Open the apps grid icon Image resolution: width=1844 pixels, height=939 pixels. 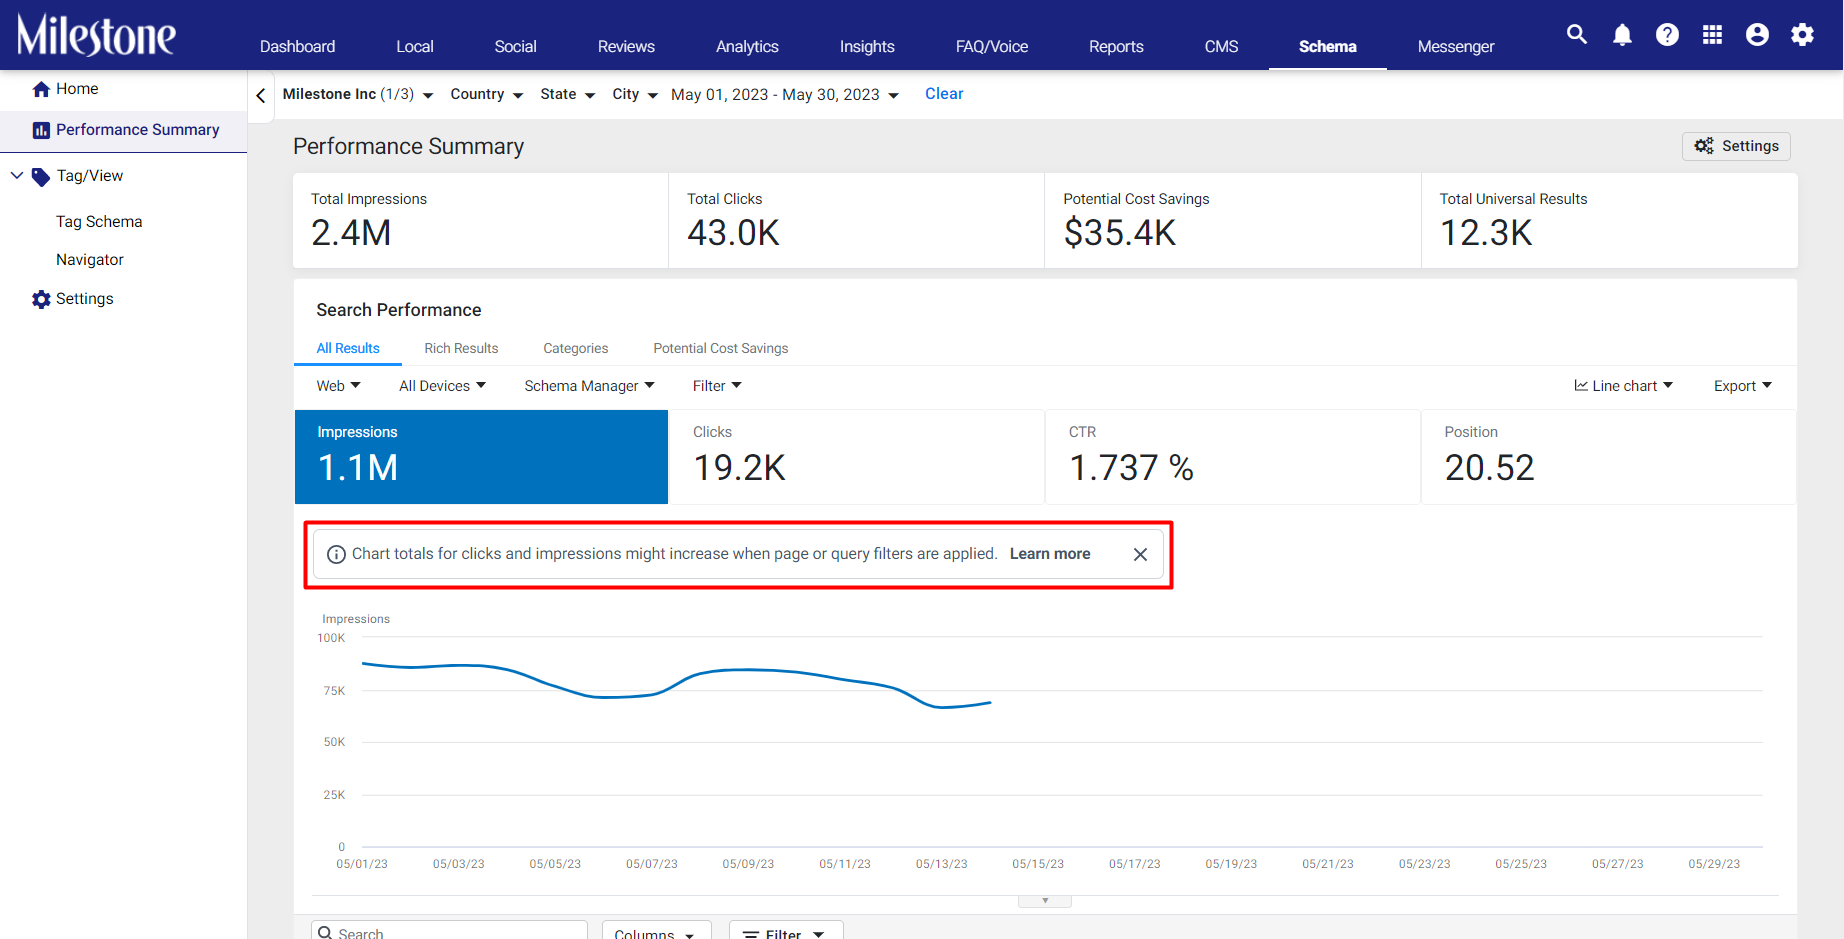coord(1712,35)
